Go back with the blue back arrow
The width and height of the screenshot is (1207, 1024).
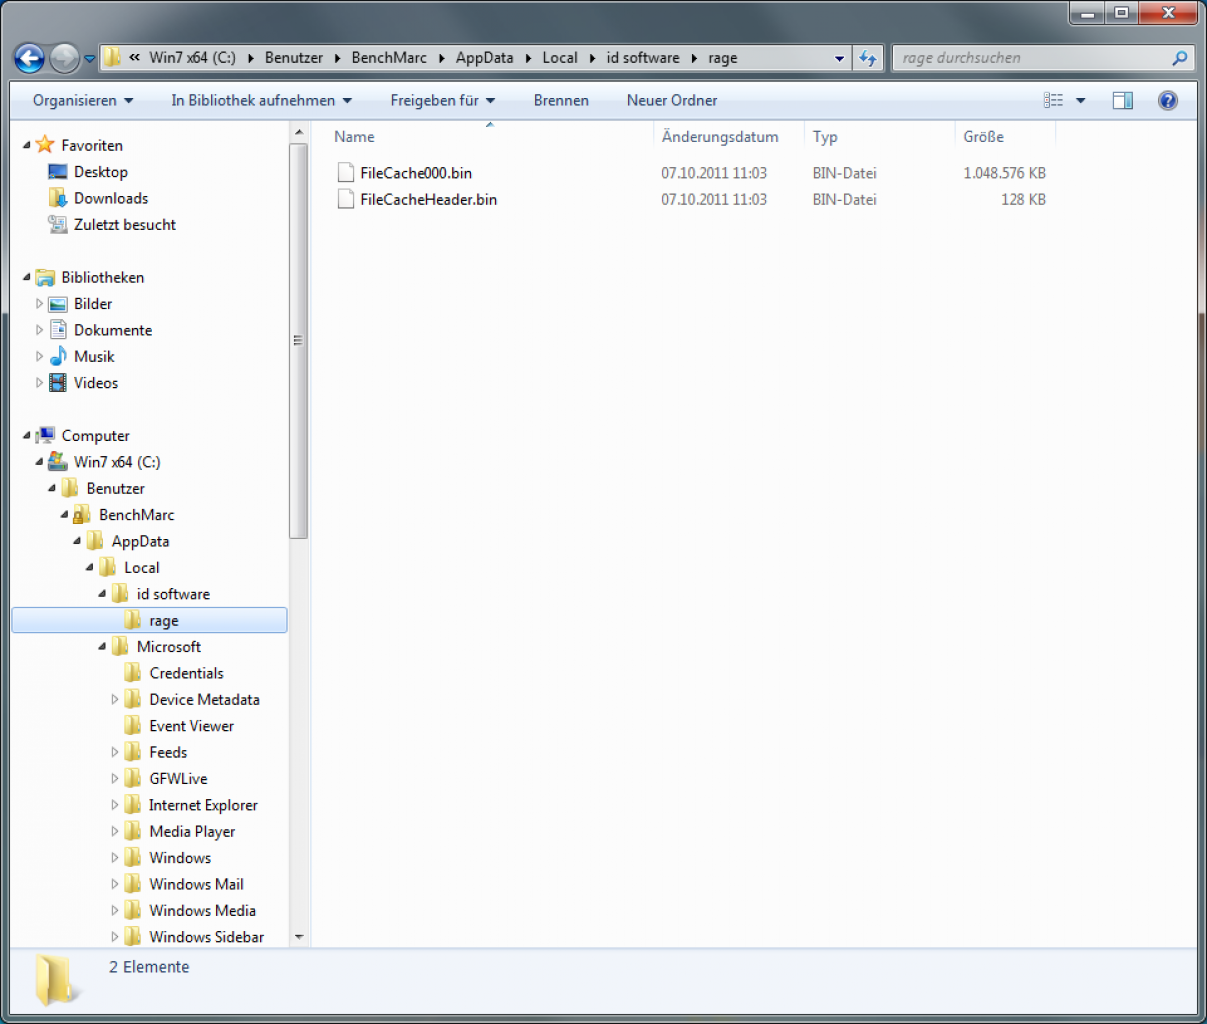[29, 58]
